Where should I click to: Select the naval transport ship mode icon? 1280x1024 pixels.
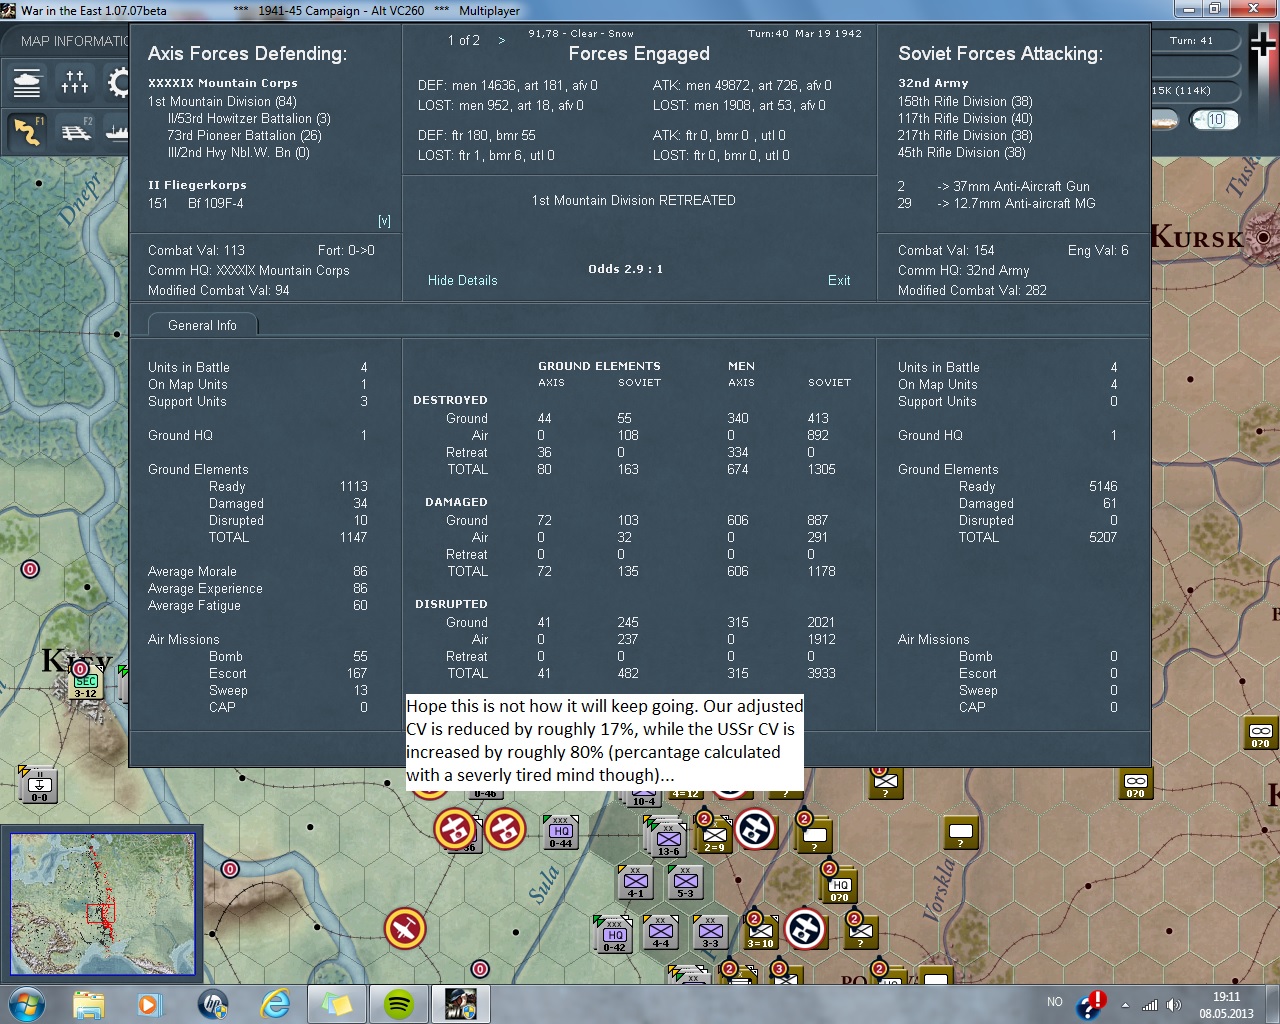[118, 131]
